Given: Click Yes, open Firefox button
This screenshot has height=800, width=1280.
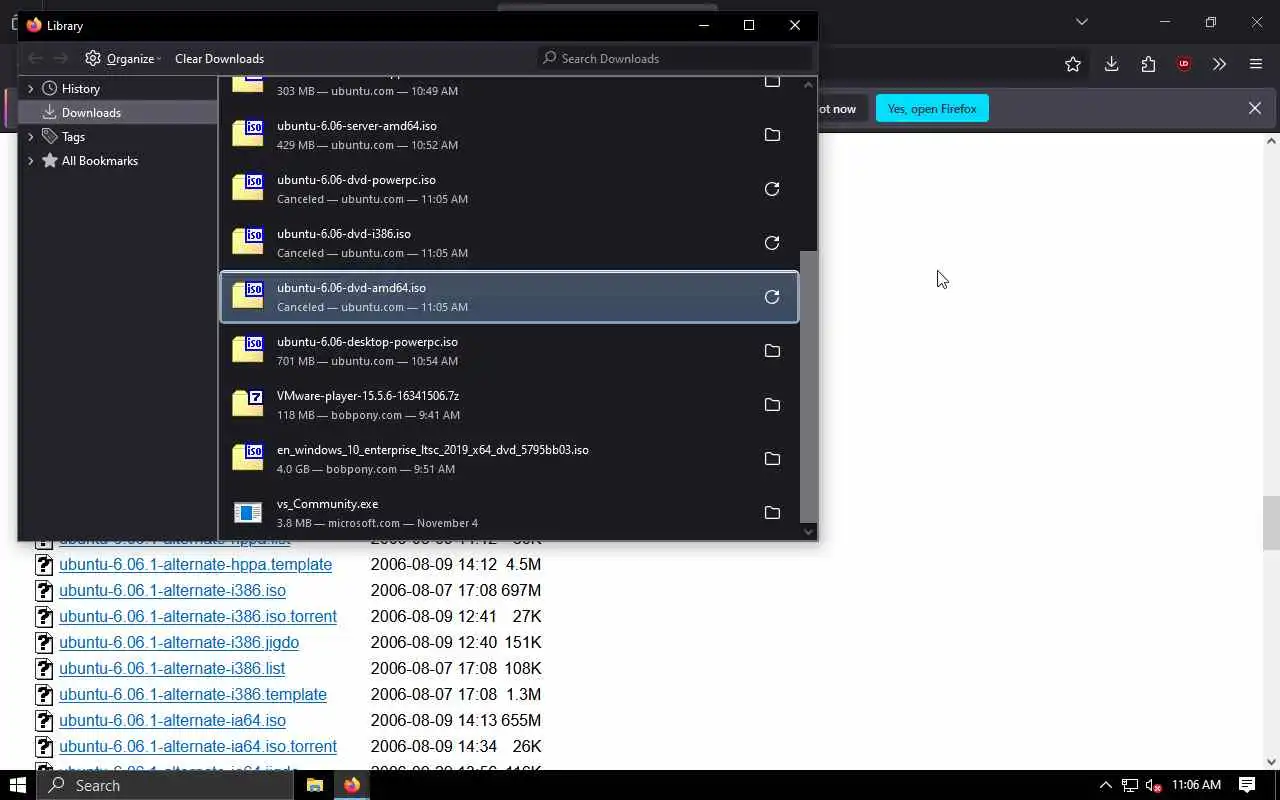Looking at the screenshot, I should (x=932, y=108).
